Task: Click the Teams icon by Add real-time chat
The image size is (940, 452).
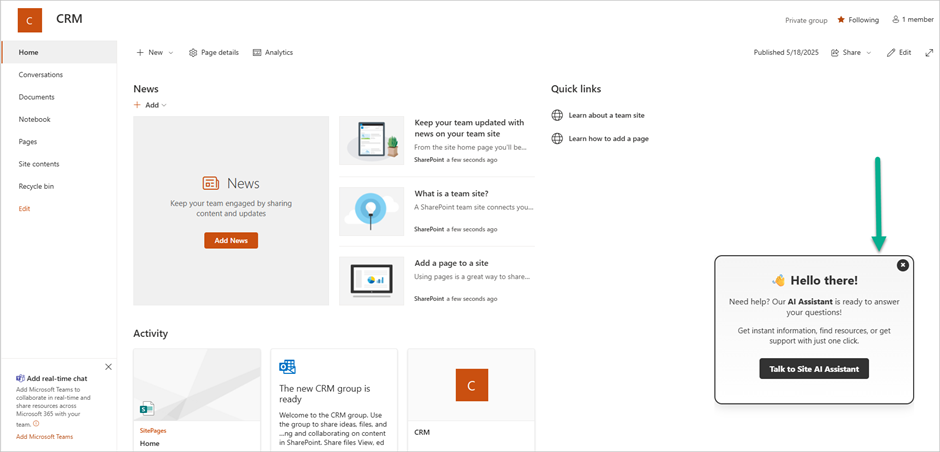Action: pyautogui.click(x=20, y=378)
